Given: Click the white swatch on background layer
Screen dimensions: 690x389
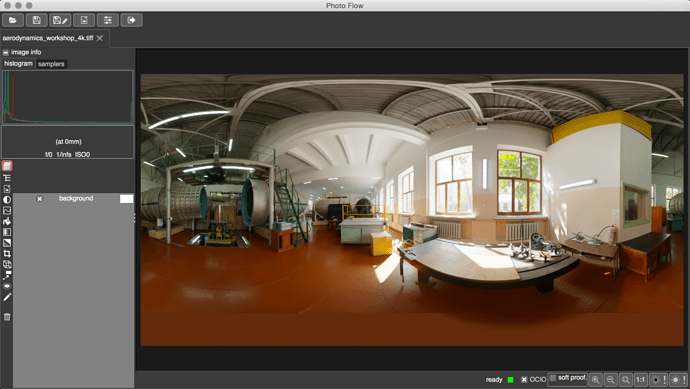Looking at the screenshot, I should tap(126, 199).
